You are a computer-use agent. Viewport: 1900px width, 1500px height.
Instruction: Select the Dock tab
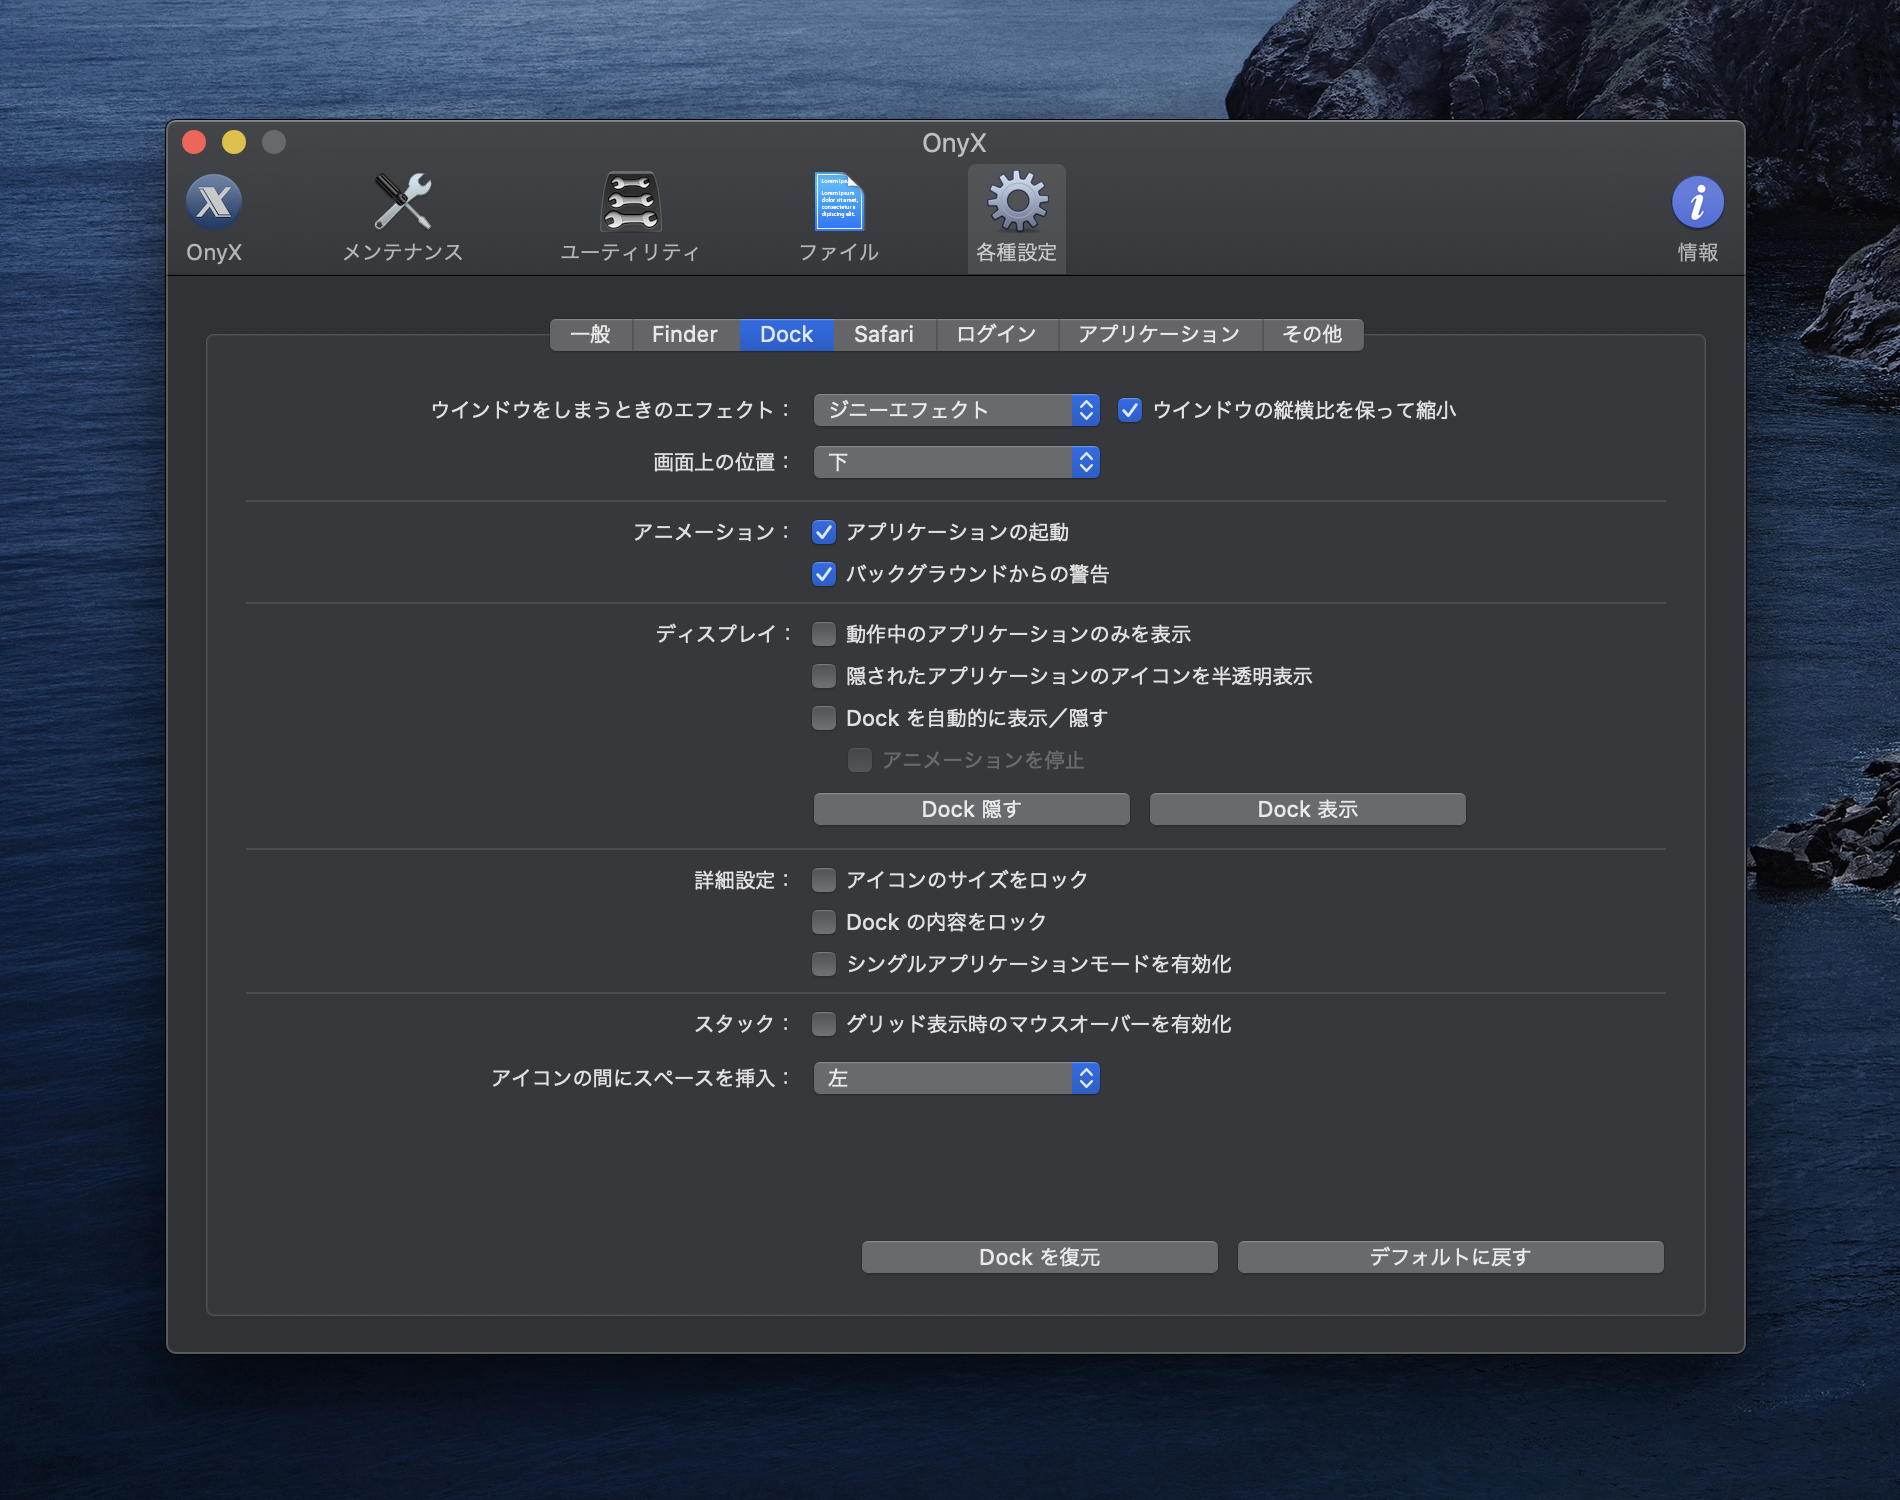[x=787, y=334]
